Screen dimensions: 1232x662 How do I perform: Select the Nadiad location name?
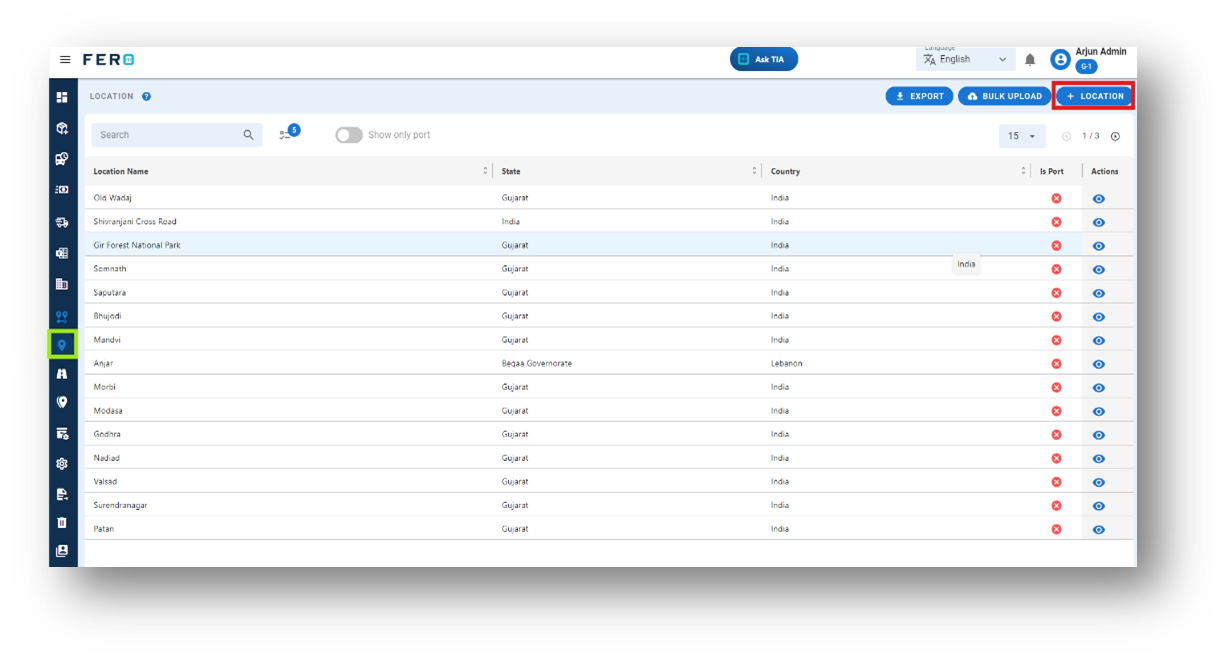pyautogui.click(x=107, y=458)
